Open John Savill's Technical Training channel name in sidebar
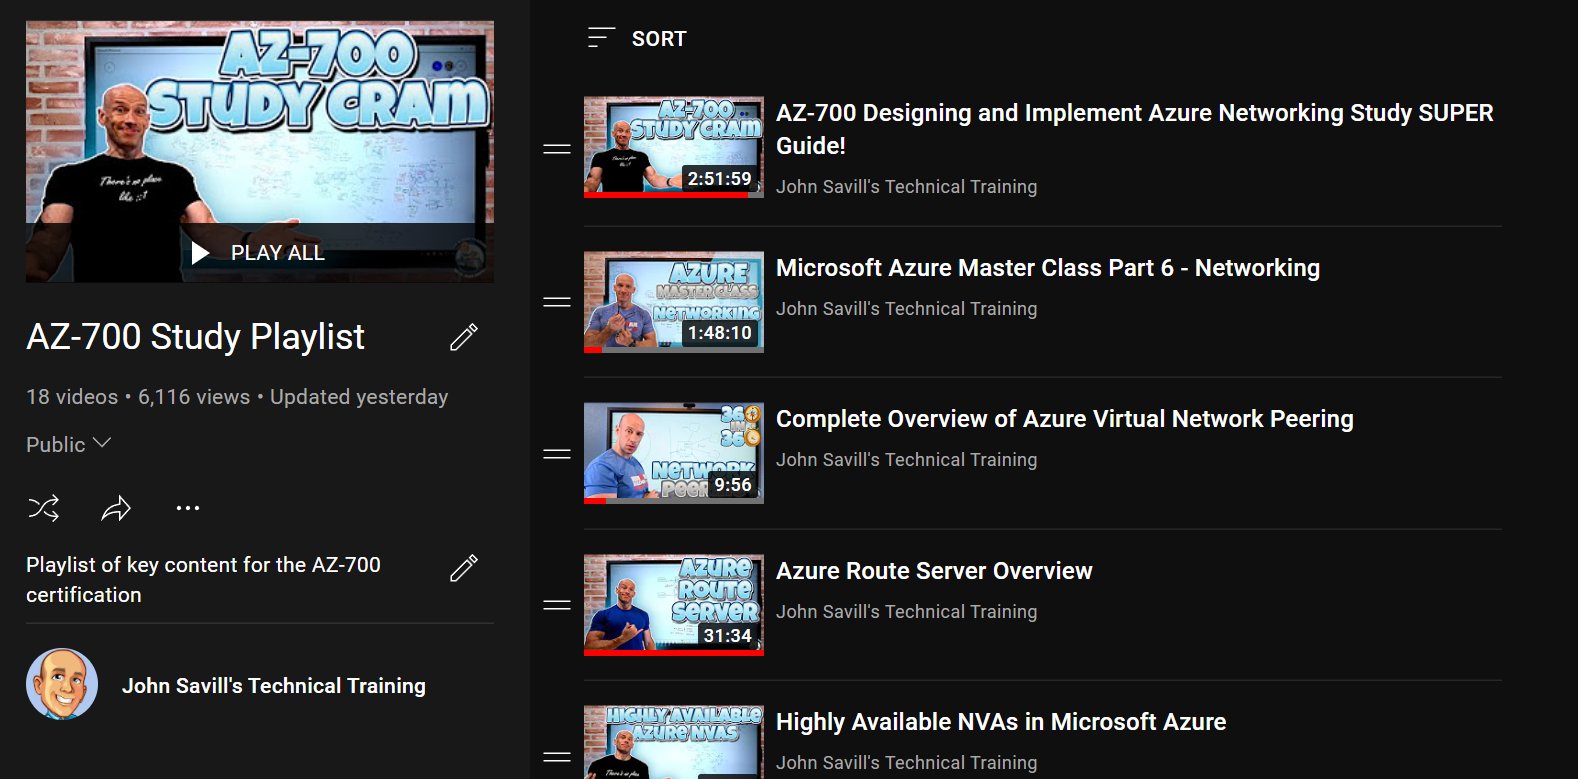The image size is (1578, 779). tap(274, 686)
